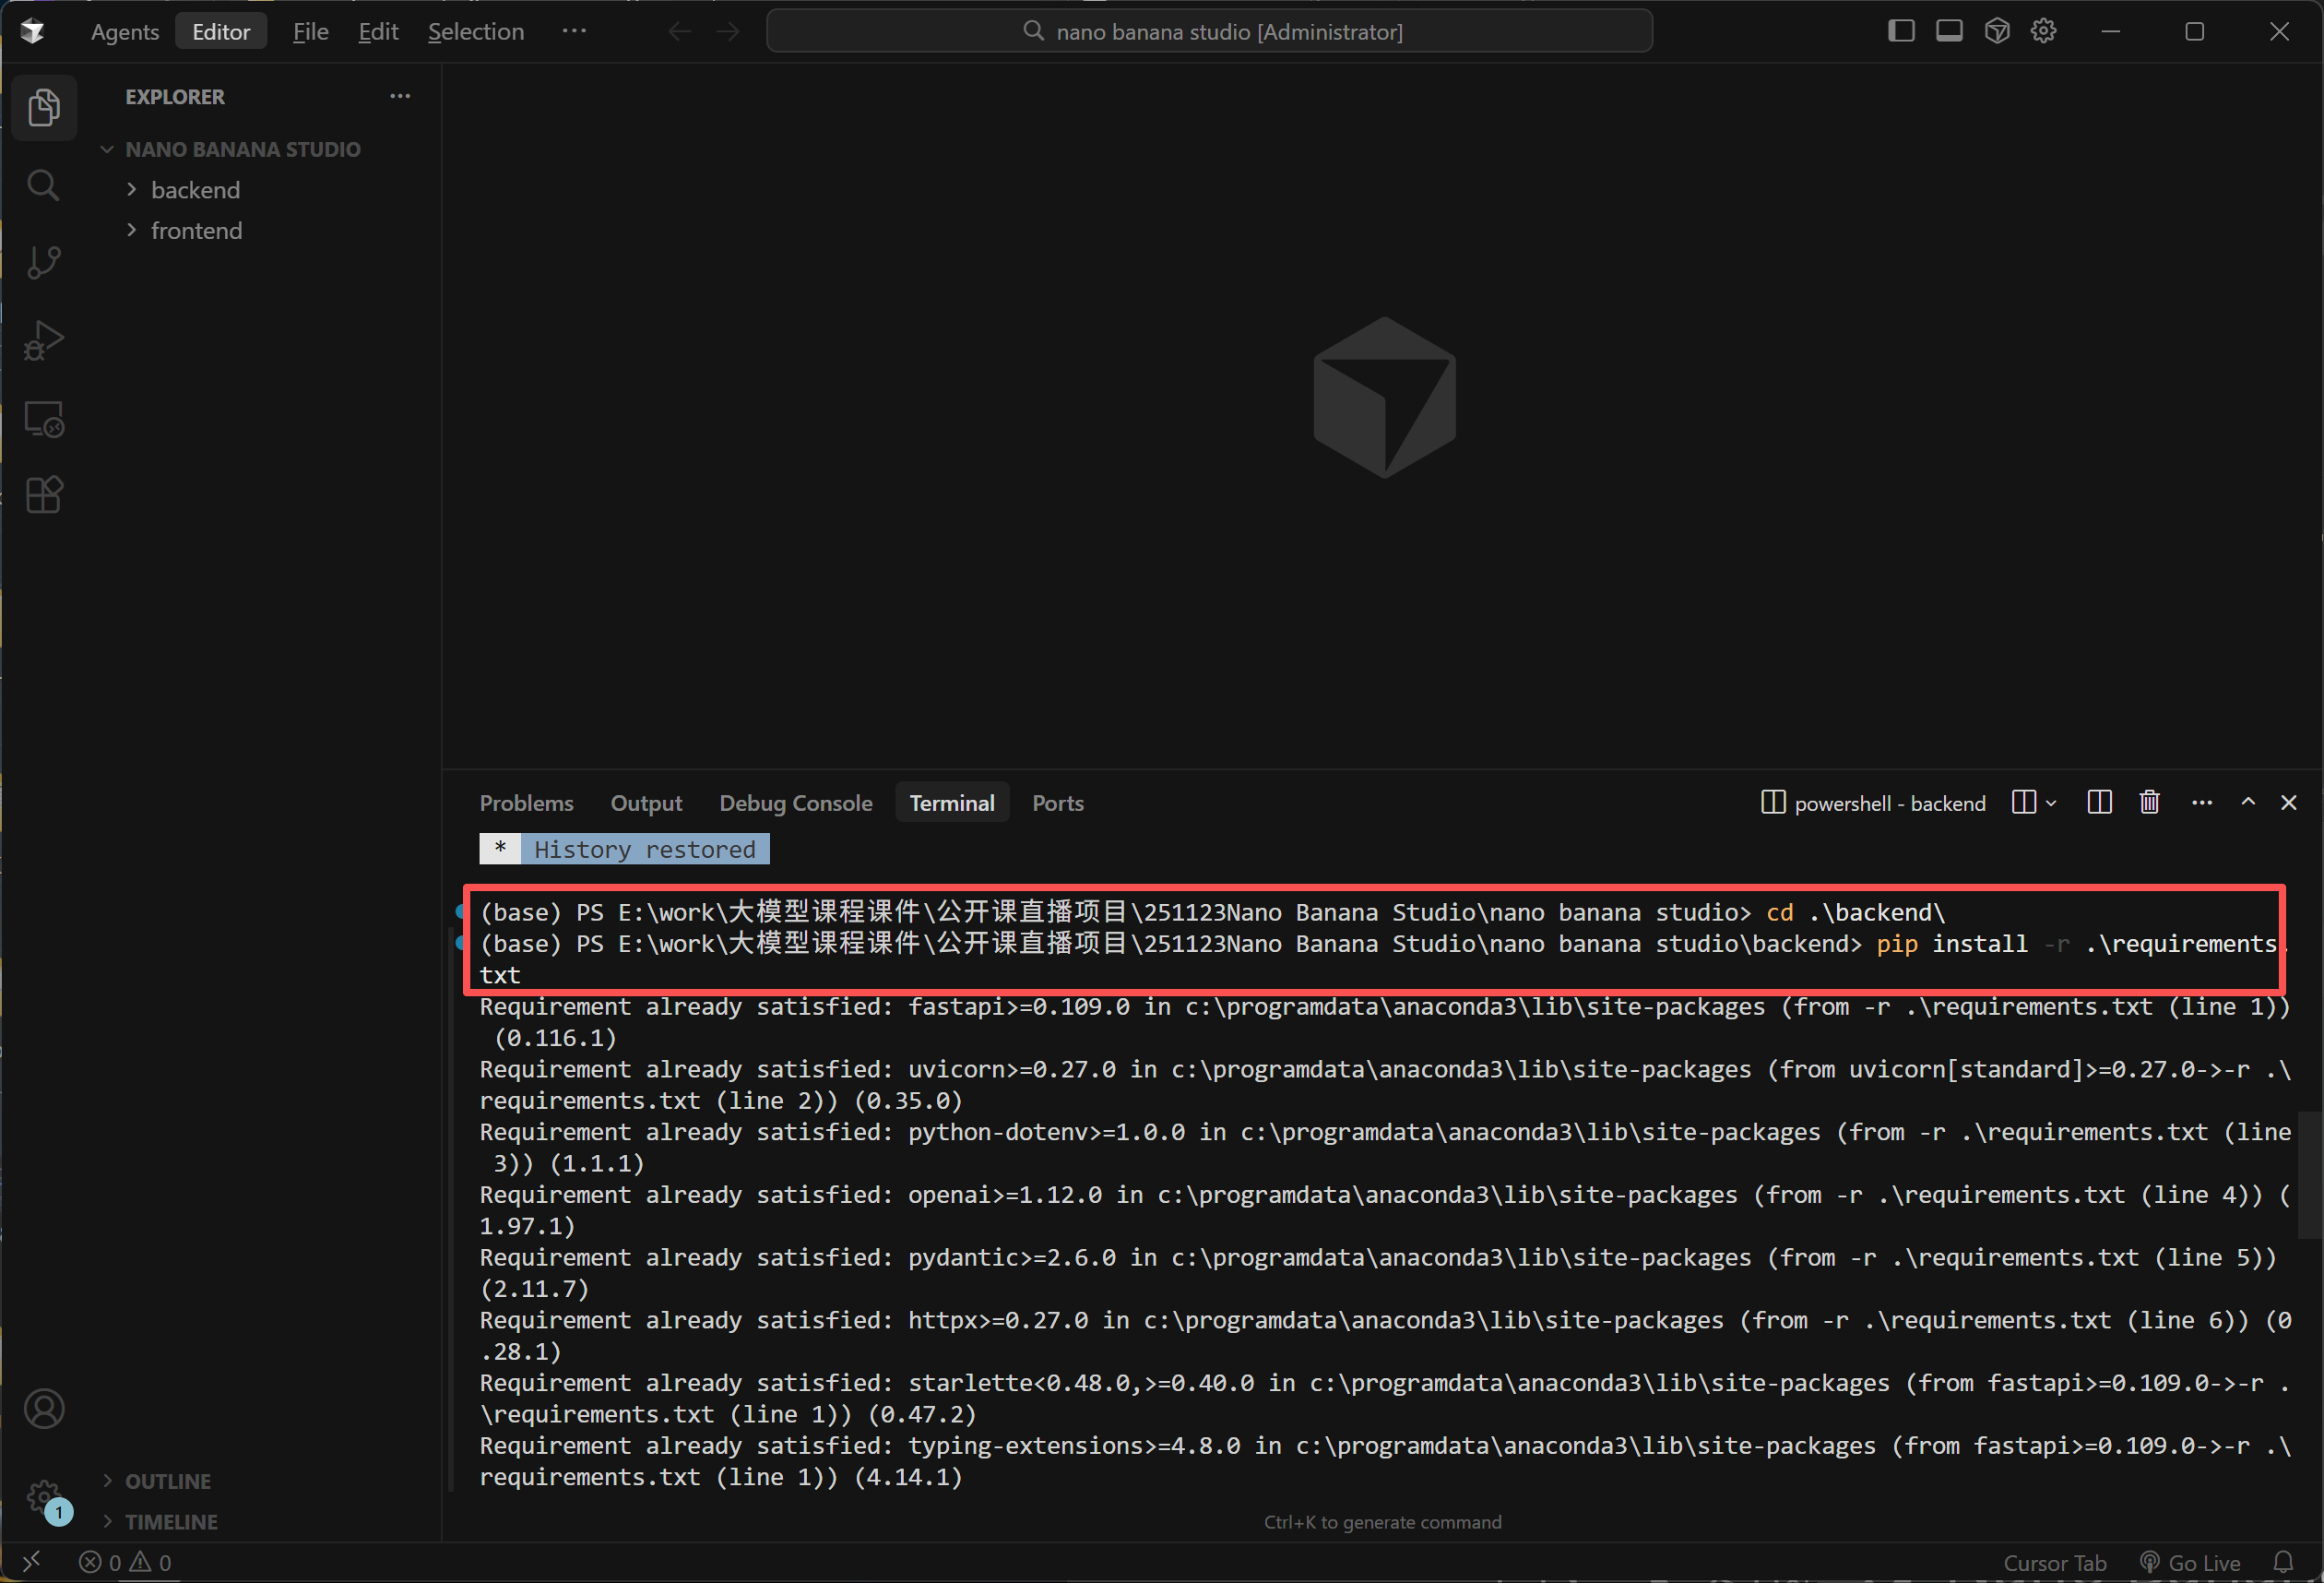Show errors and warnings count in status bar
Screen dimensions: 2324x1583
pos(125,1562)
